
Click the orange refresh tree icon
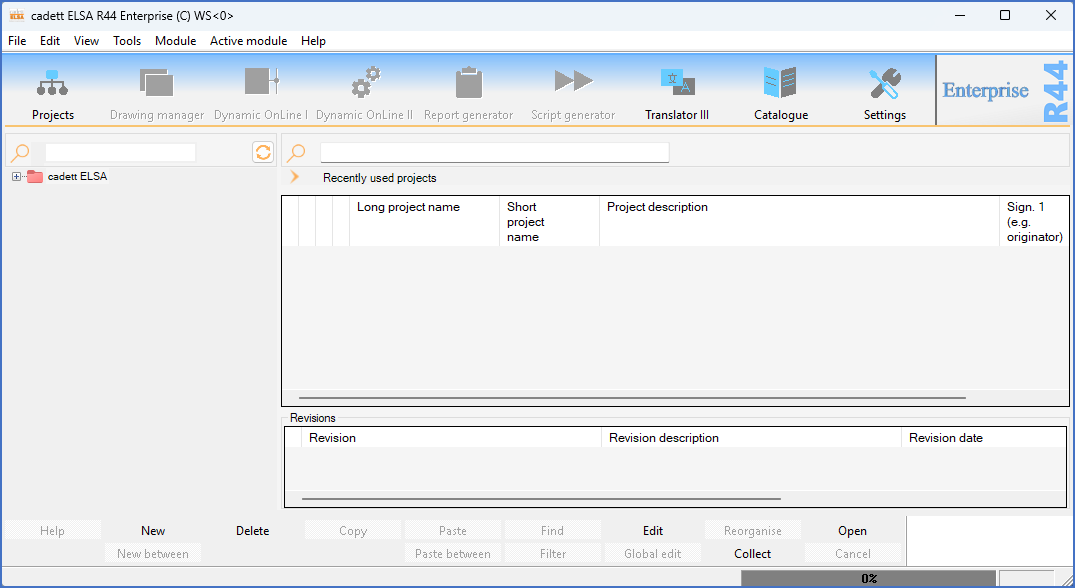point(263,152)
